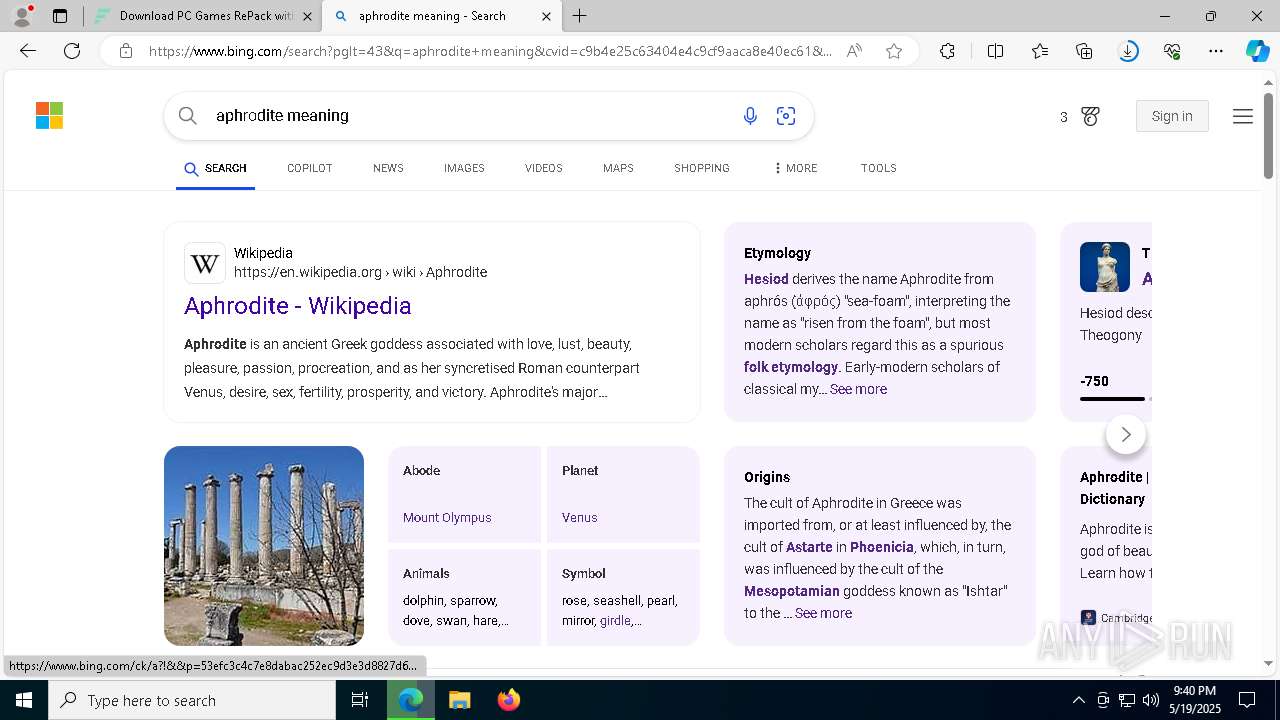This screenshot has width=1280, height=720.
Task: Switch to IMAGES tab
Action: pos(464,168)
